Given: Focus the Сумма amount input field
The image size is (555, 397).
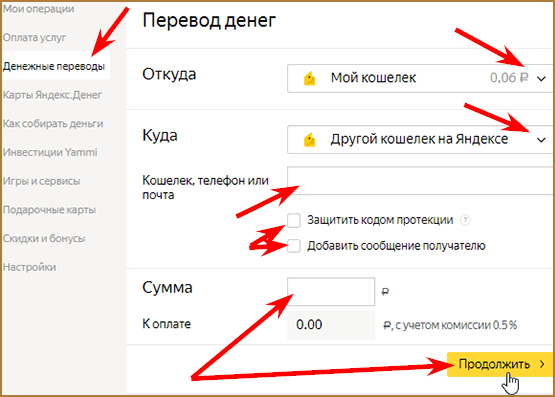Looking at the screenshot, I should coord(331,292).
